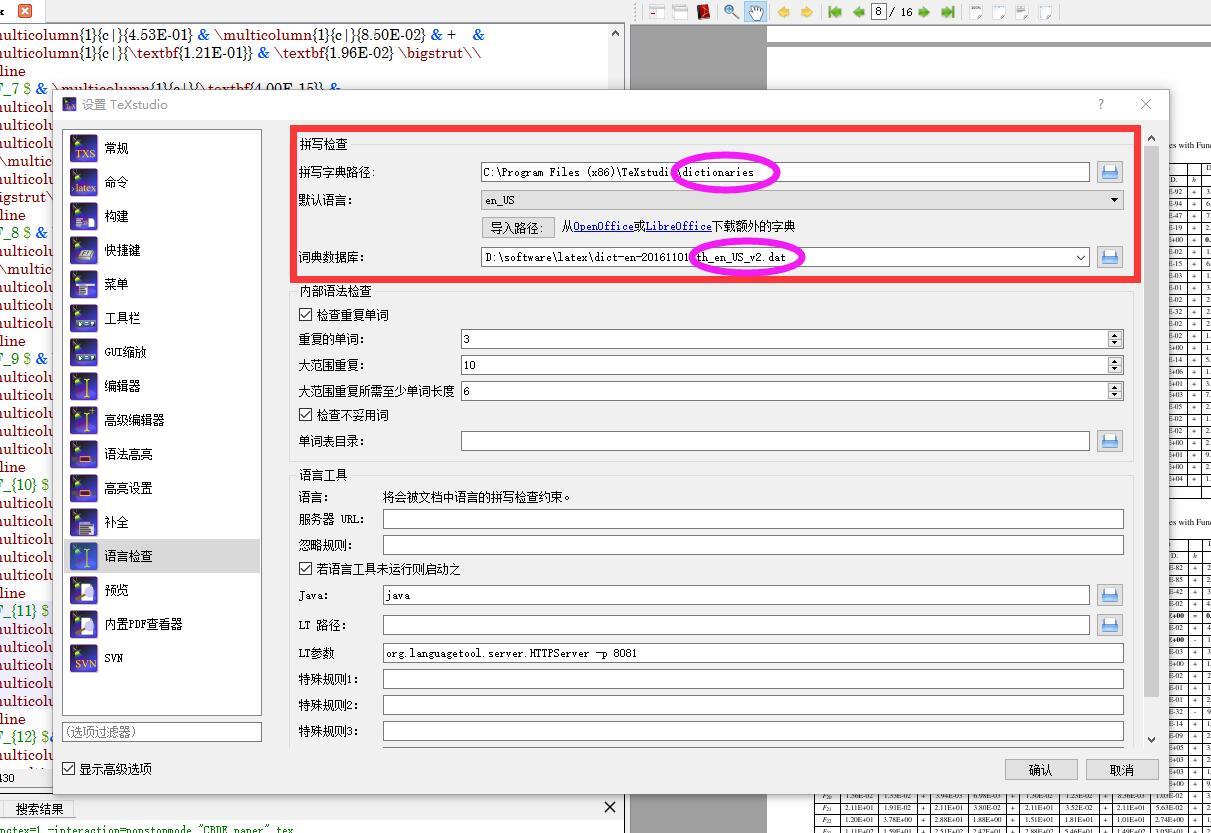Screen dimensions: 1211x833
Task: Toggle 检查重复单词 checkbox
Action: point(306,315)
